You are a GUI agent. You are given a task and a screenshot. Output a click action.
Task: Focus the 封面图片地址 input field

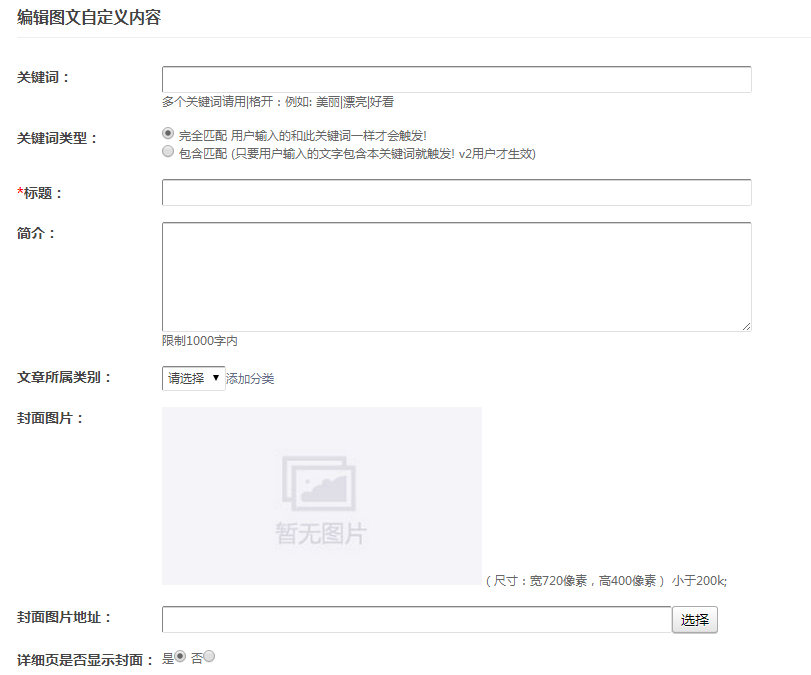(416, 620)
